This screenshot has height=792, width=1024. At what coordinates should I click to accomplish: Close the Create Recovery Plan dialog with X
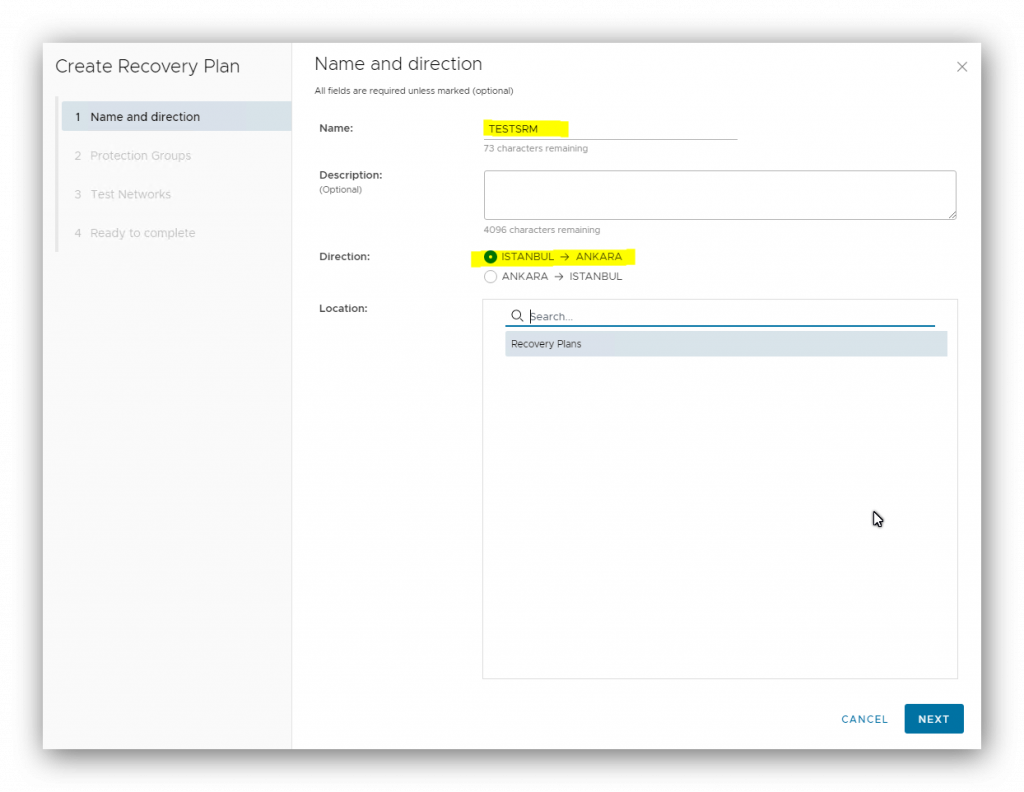tap(961, 66)
